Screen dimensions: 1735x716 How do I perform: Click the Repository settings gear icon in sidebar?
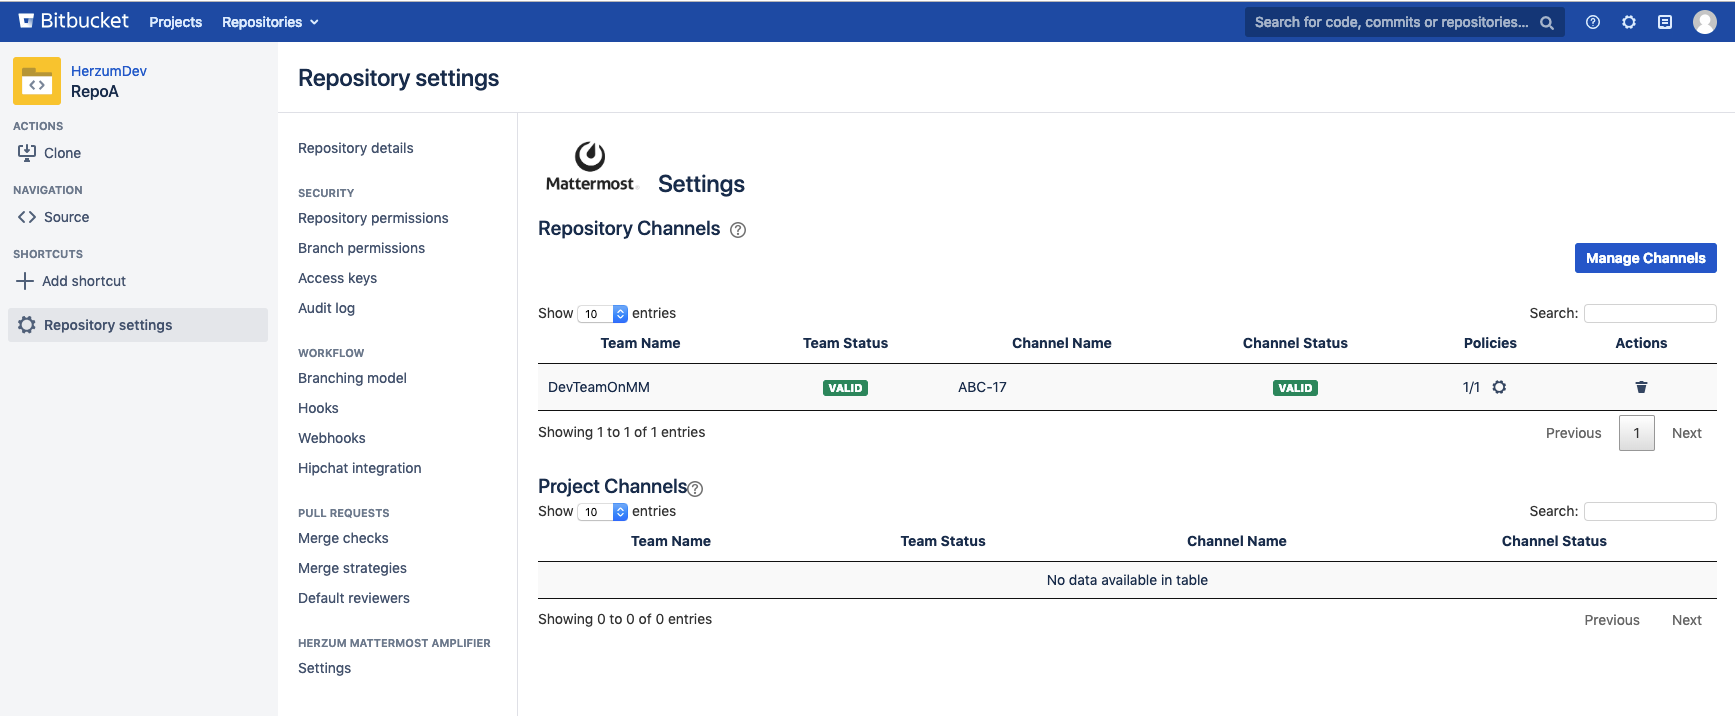[27, 325]
